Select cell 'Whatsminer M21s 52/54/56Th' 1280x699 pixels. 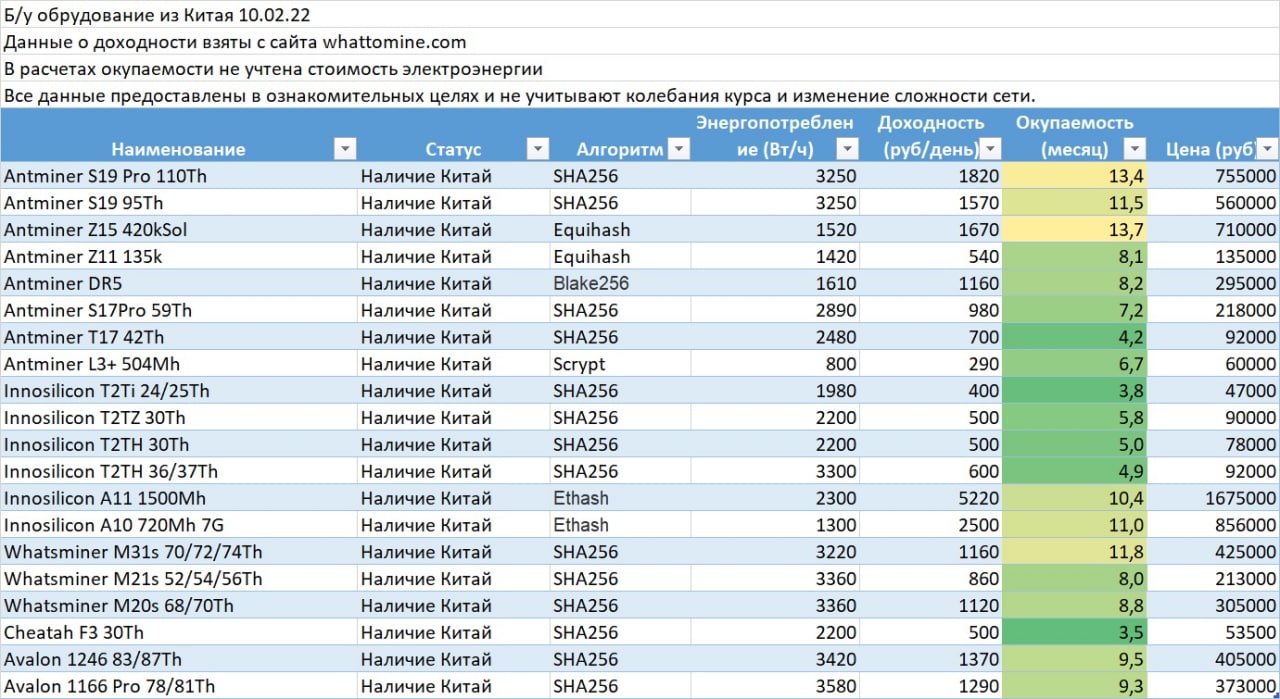coord(179,579)
